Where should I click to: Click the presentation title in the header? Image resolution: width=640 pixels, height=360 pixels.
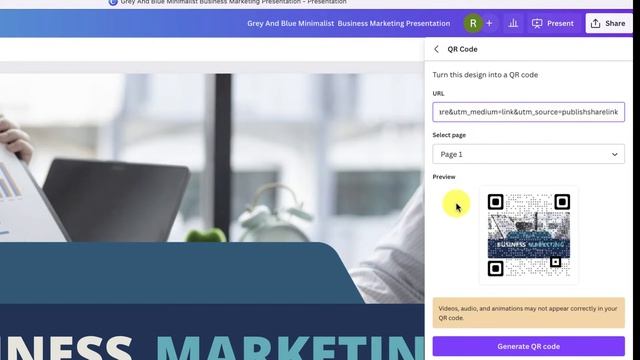pyautogui.click(x=349, y=24)
